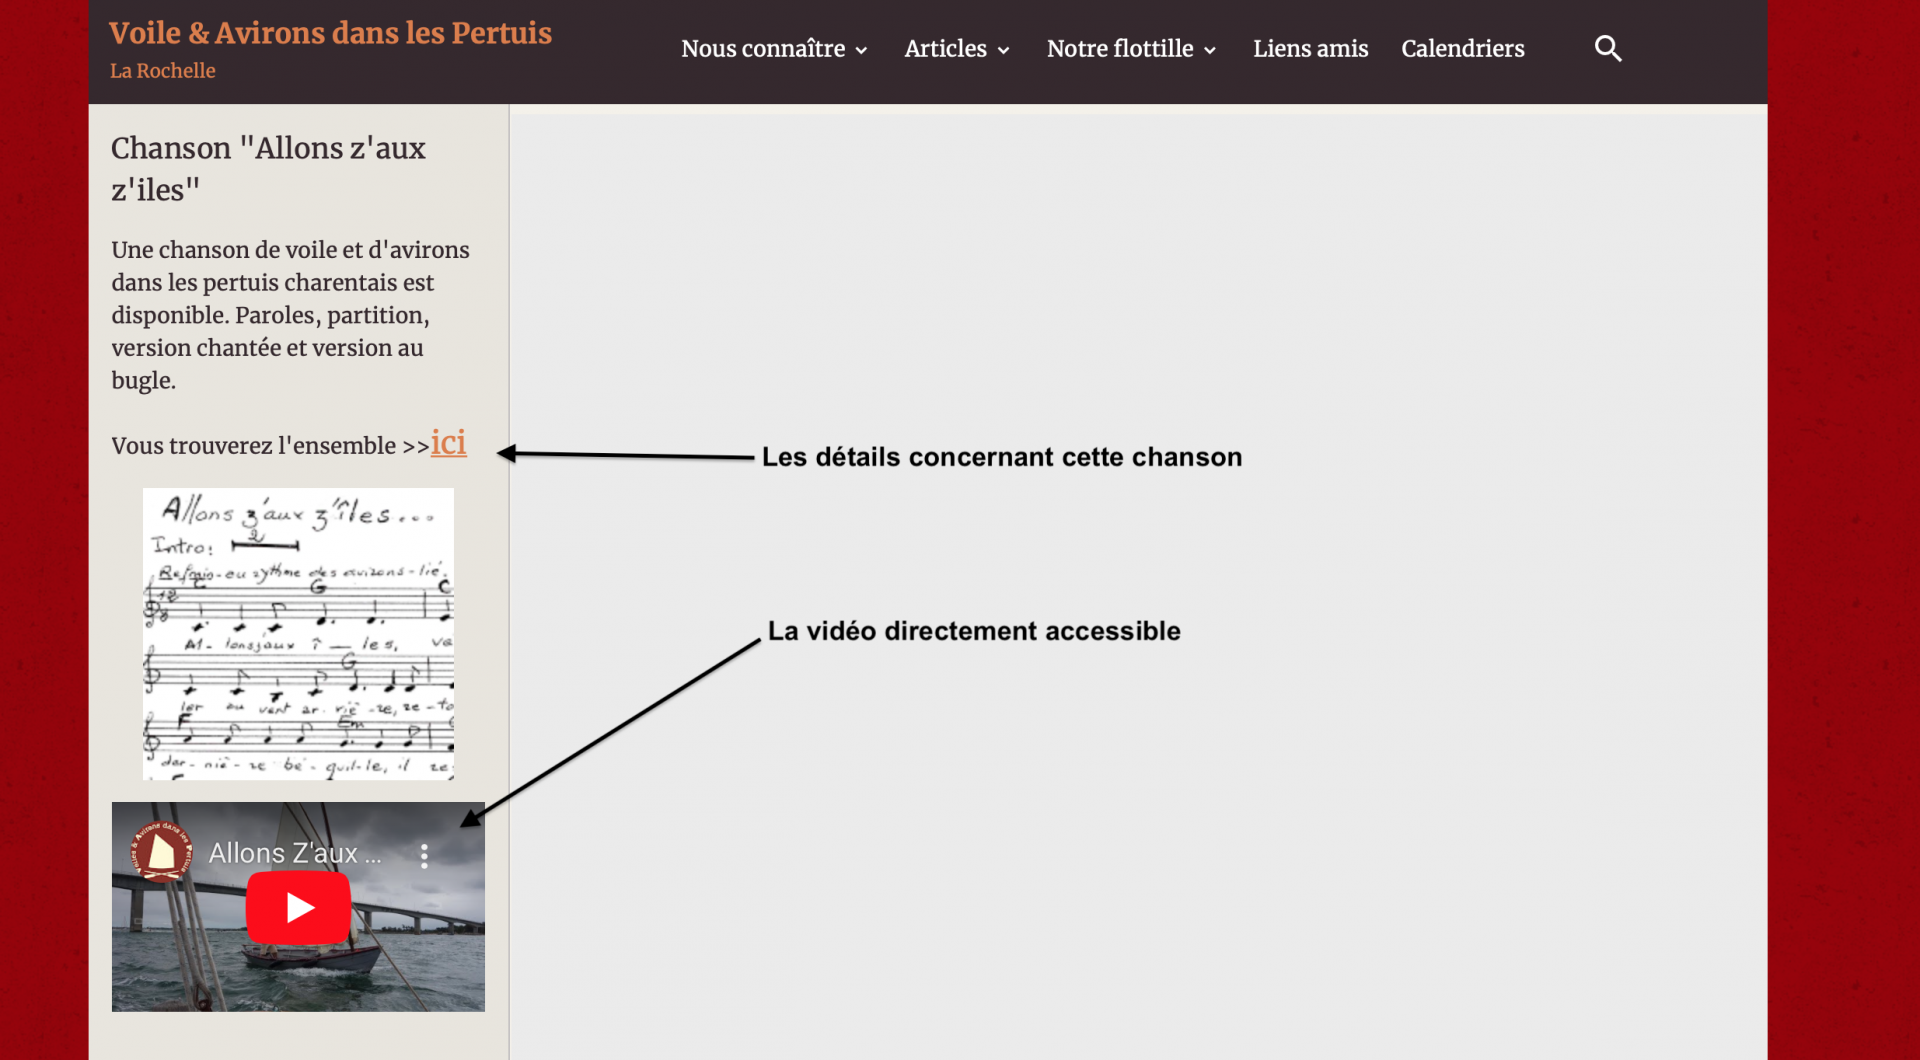Click the channel logo on the video
1920x1060 pixels.
[160, 853]
